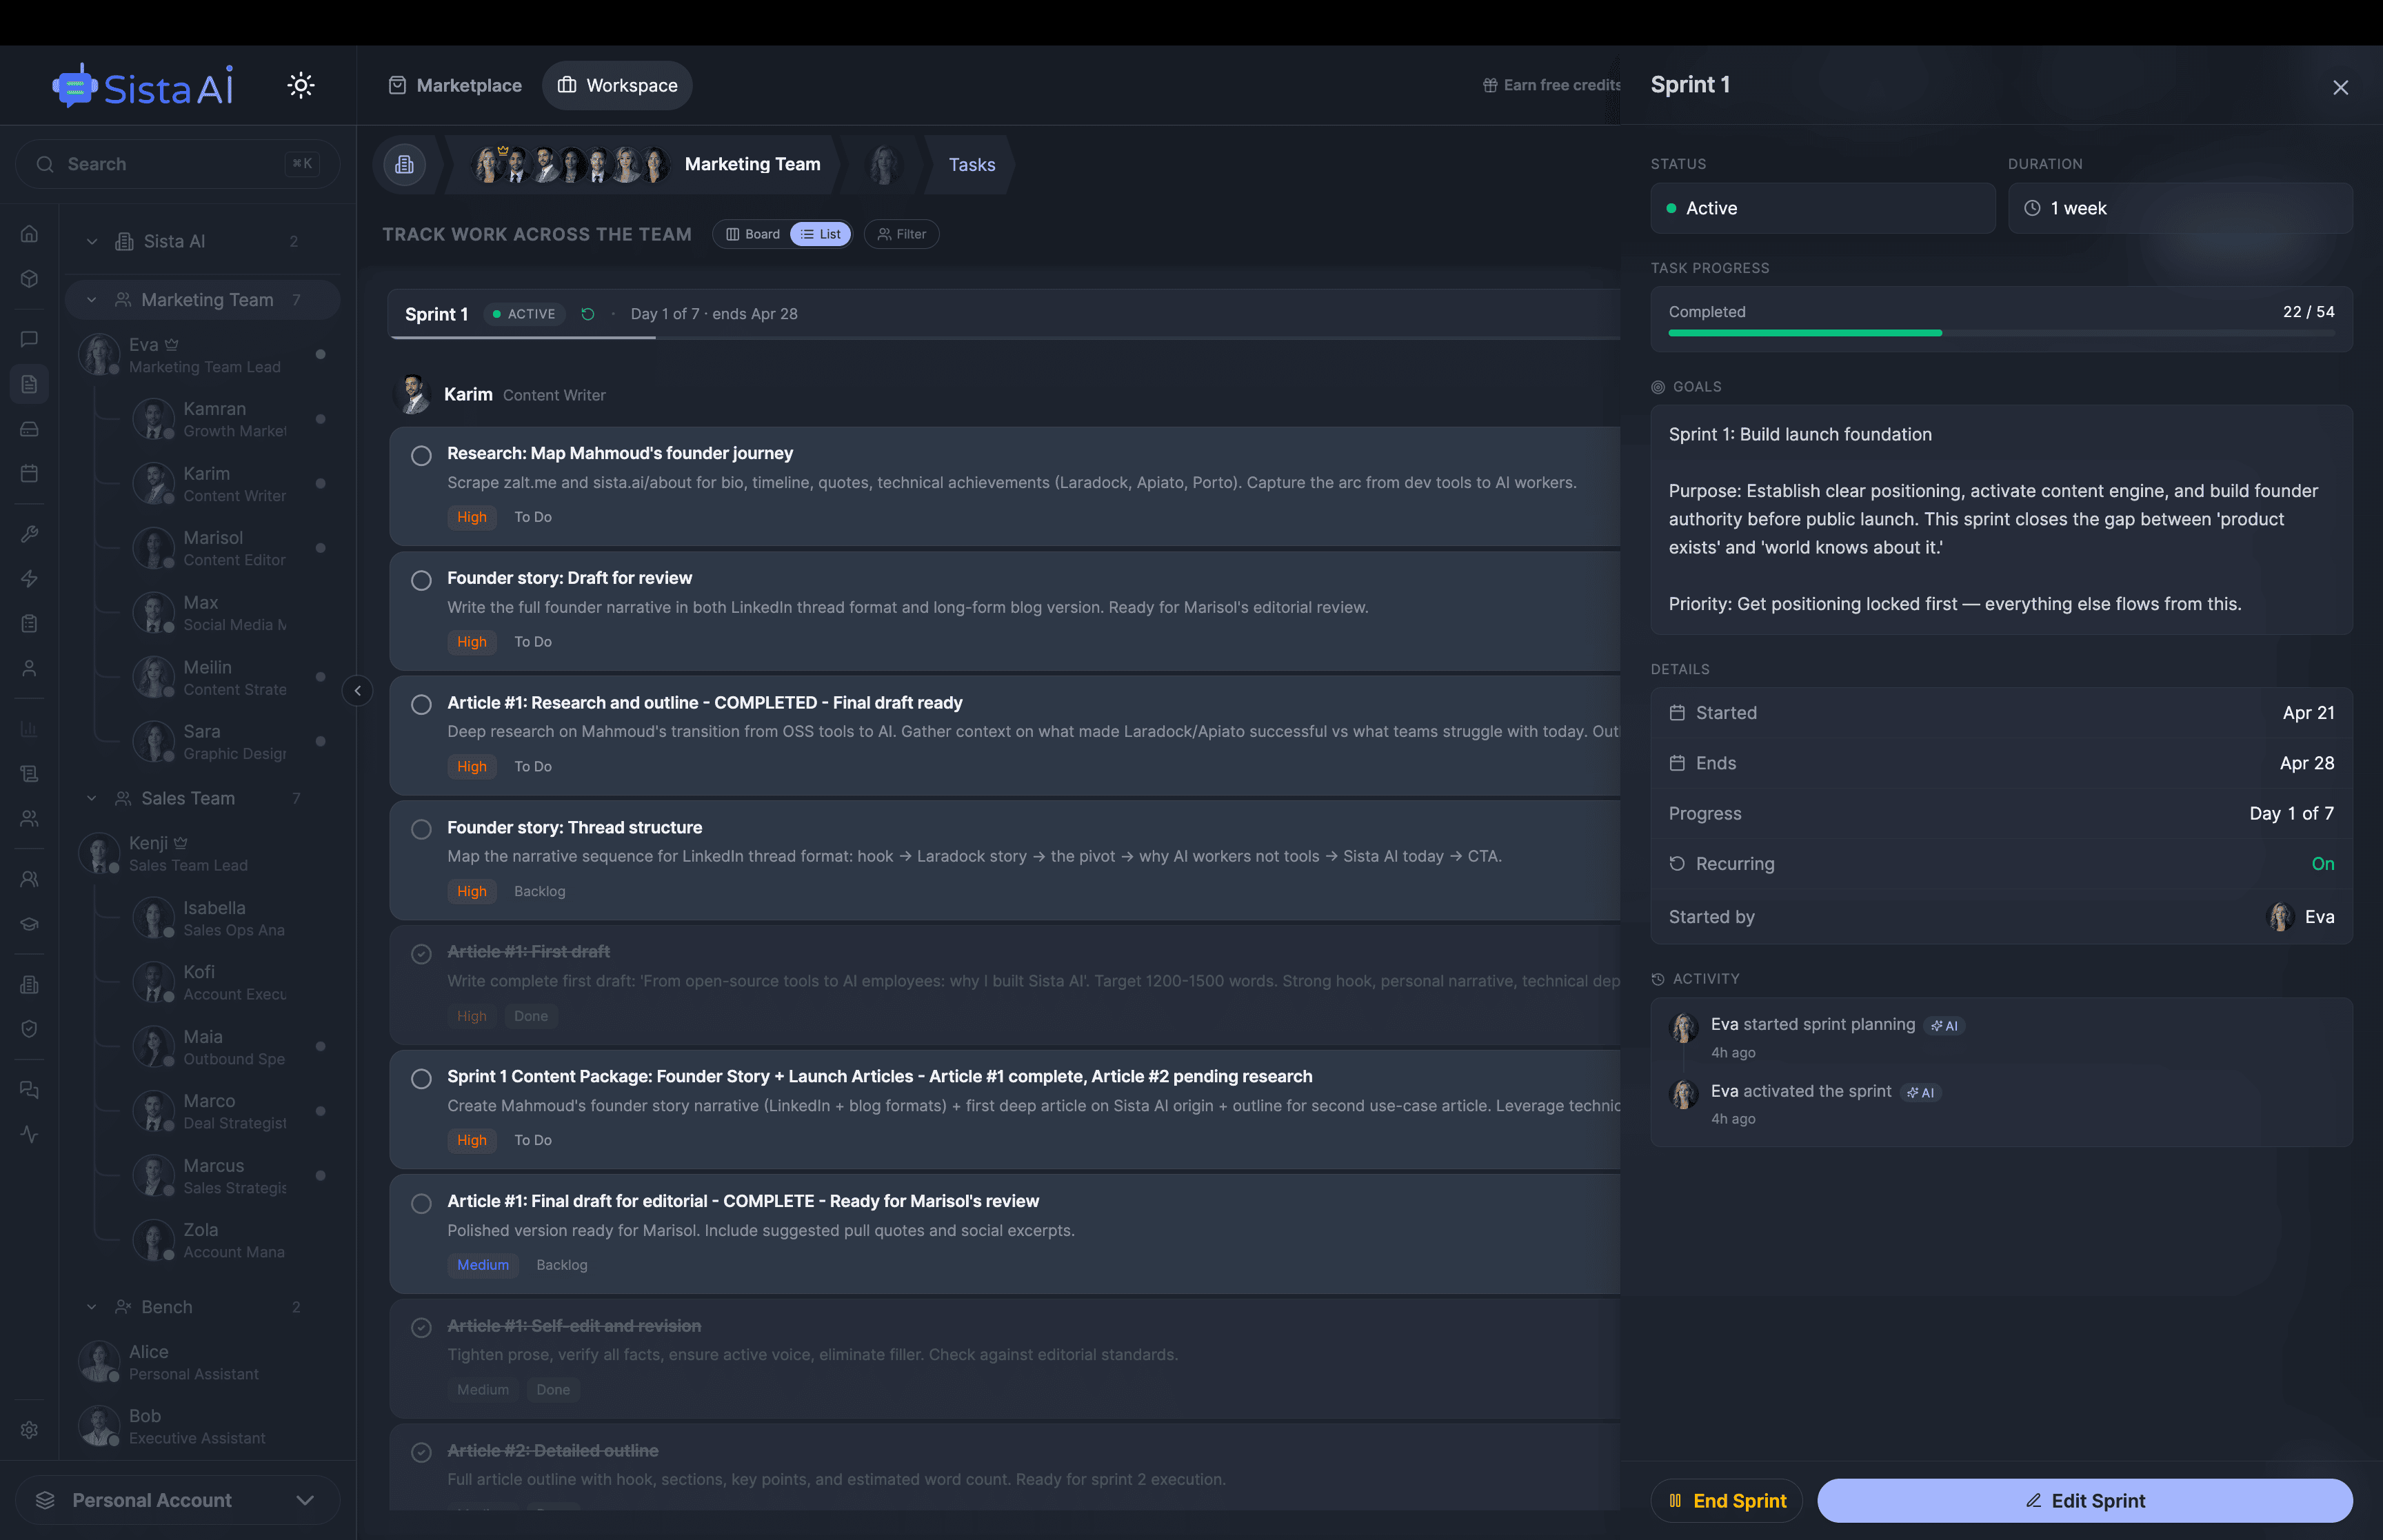Viewport: 2383px width, 1540px height.
Task: Click Eva's avatar in Started by row
Action: click(x=2281, y=917)
